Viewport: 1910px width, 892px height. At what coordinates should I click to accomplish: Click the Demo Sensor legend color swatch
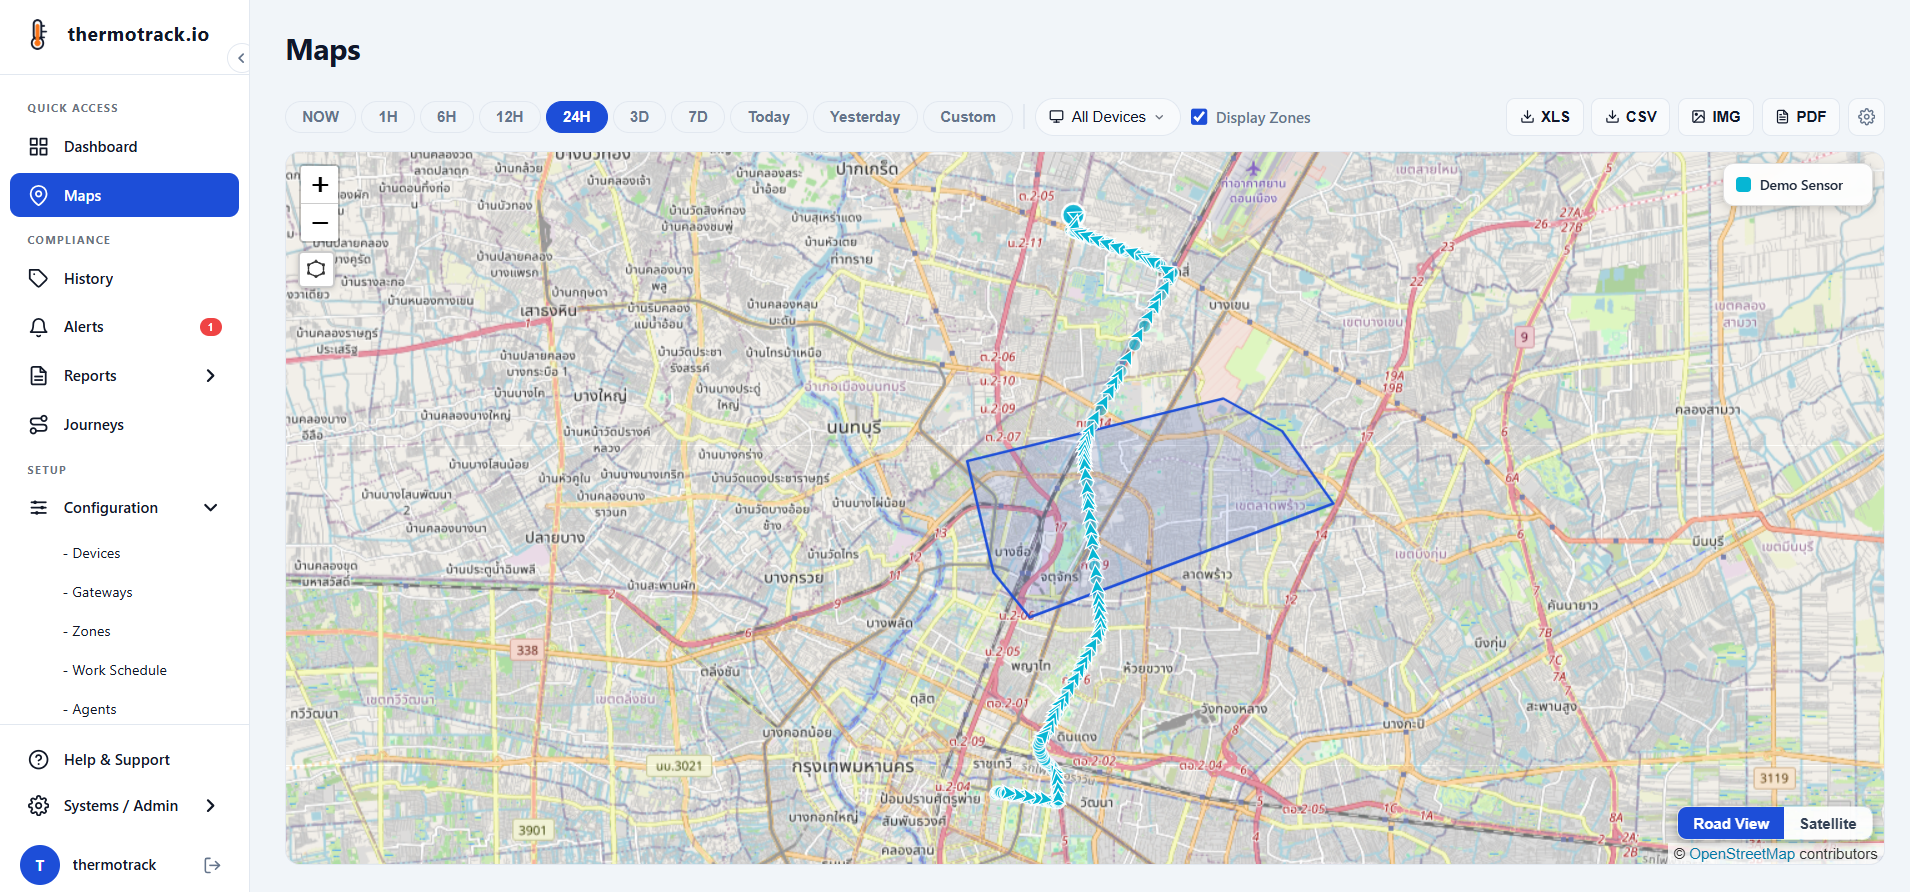[x=1744, y=185]
